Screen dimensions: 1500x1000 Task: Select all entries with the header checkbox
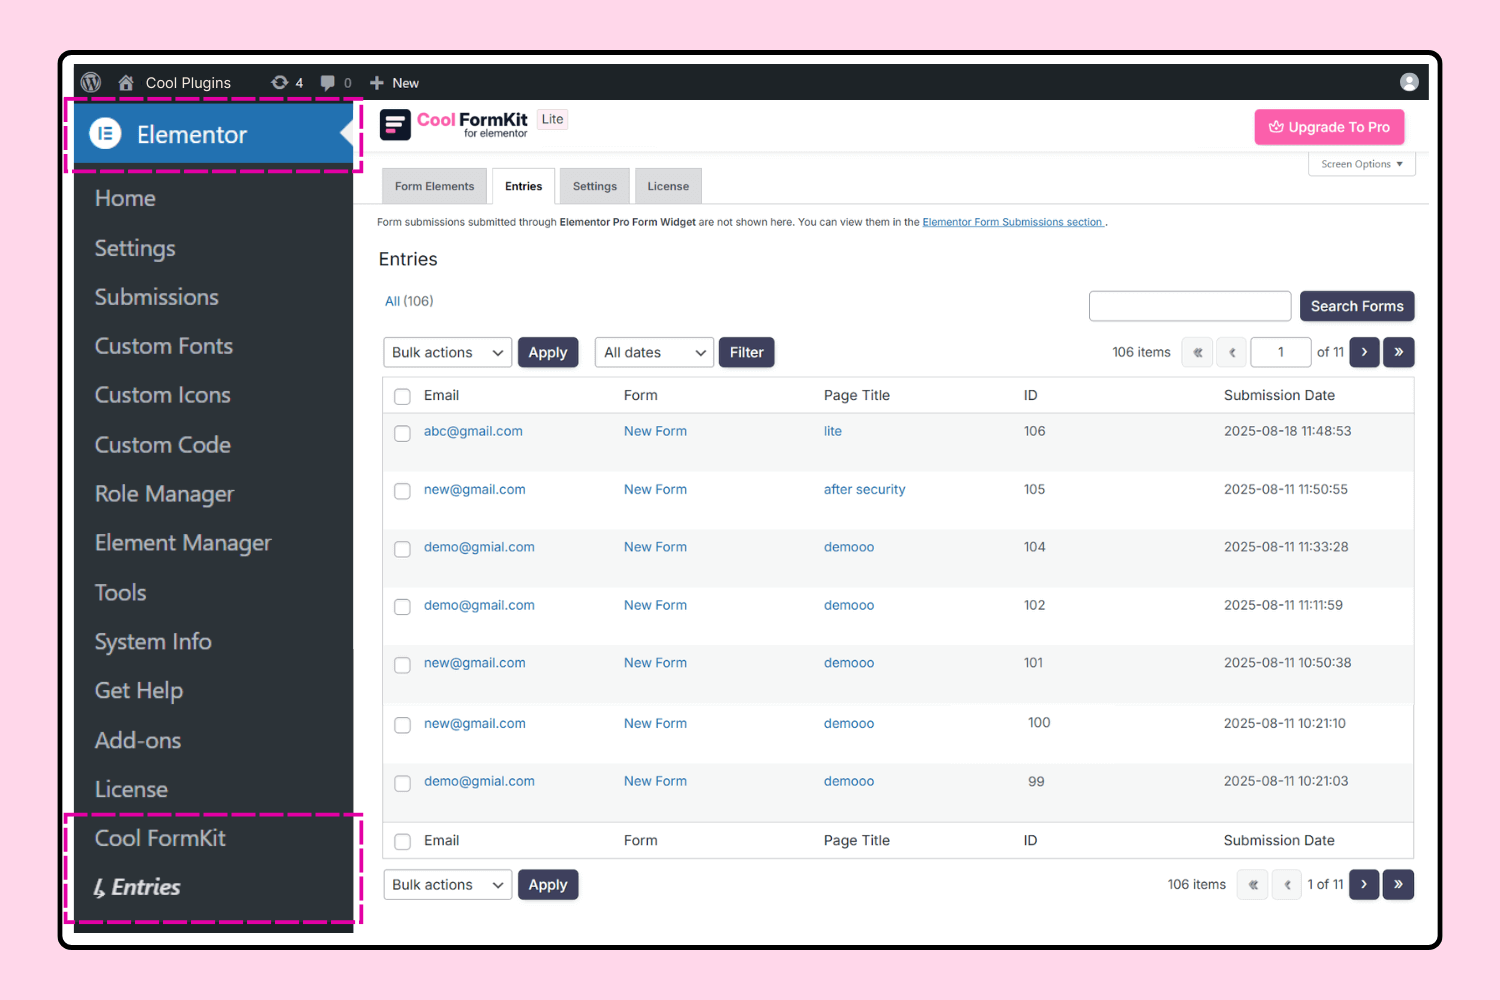402,396
